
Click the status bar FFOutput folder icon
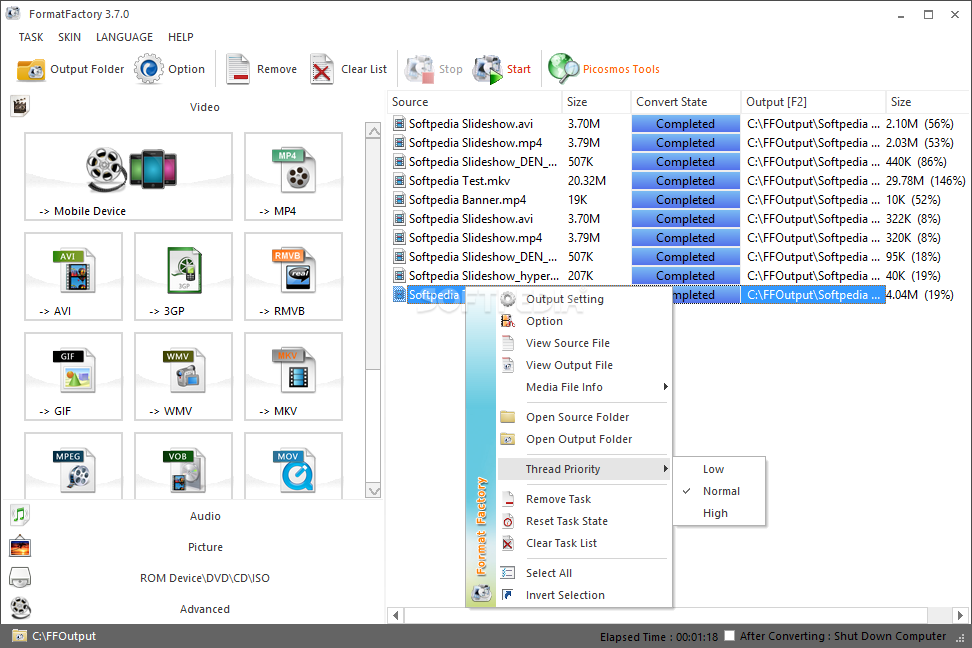pyautogui.click(x=19, y=636)
